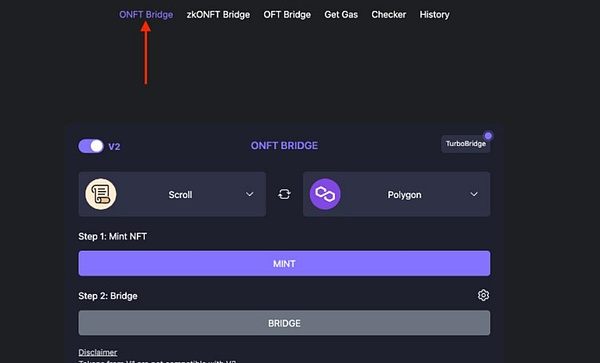Click the chevron next to Scroll

tap(249, 194)
